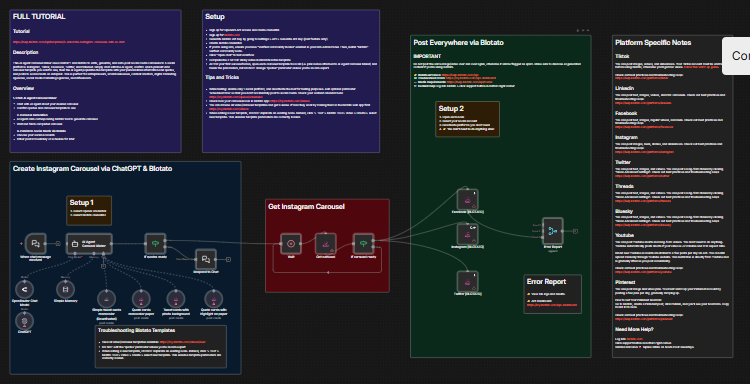Screen dimensions: 750x384
Task: Select the Get carousel node
Action: point(325,244)
